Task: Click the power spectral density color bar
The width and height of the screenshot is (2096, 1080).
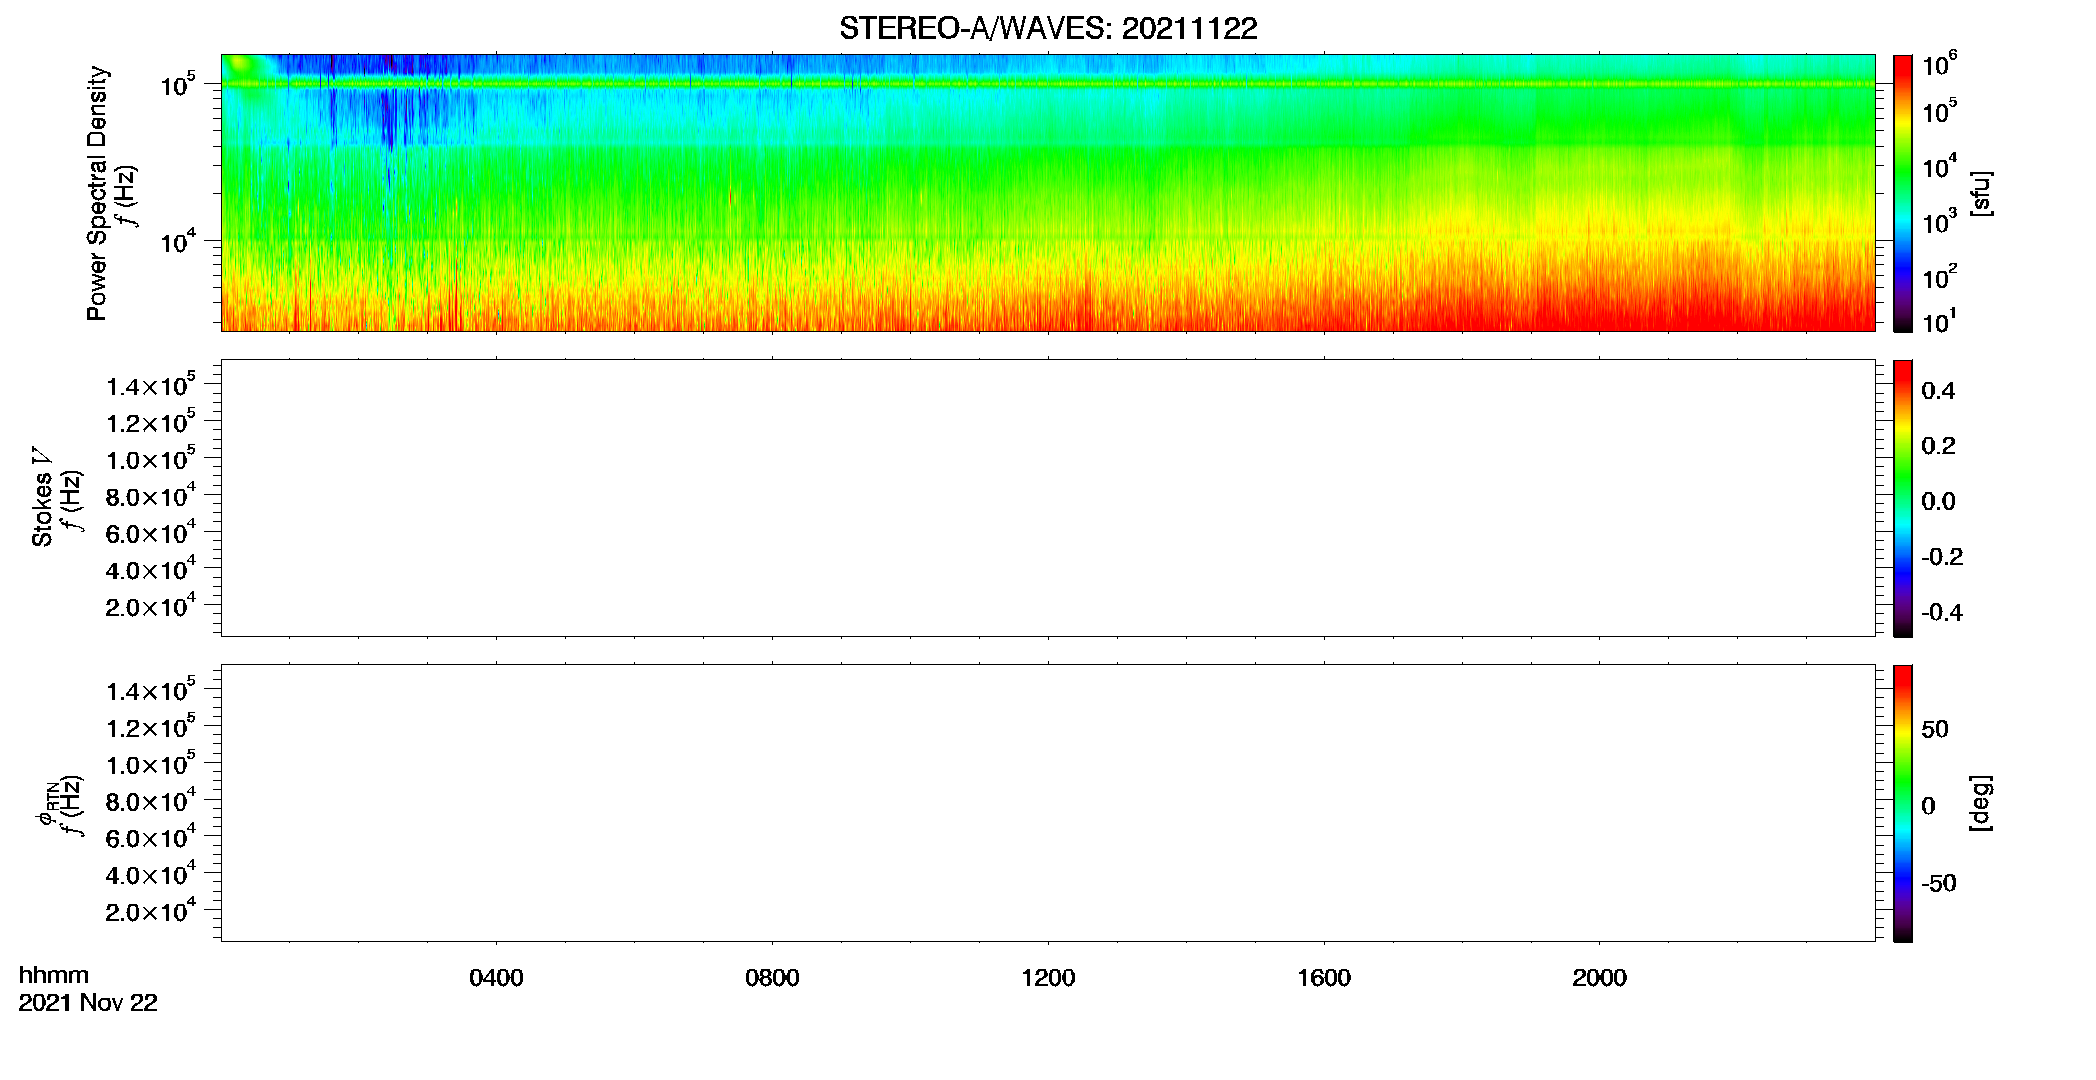Action: coord(1902,193)
